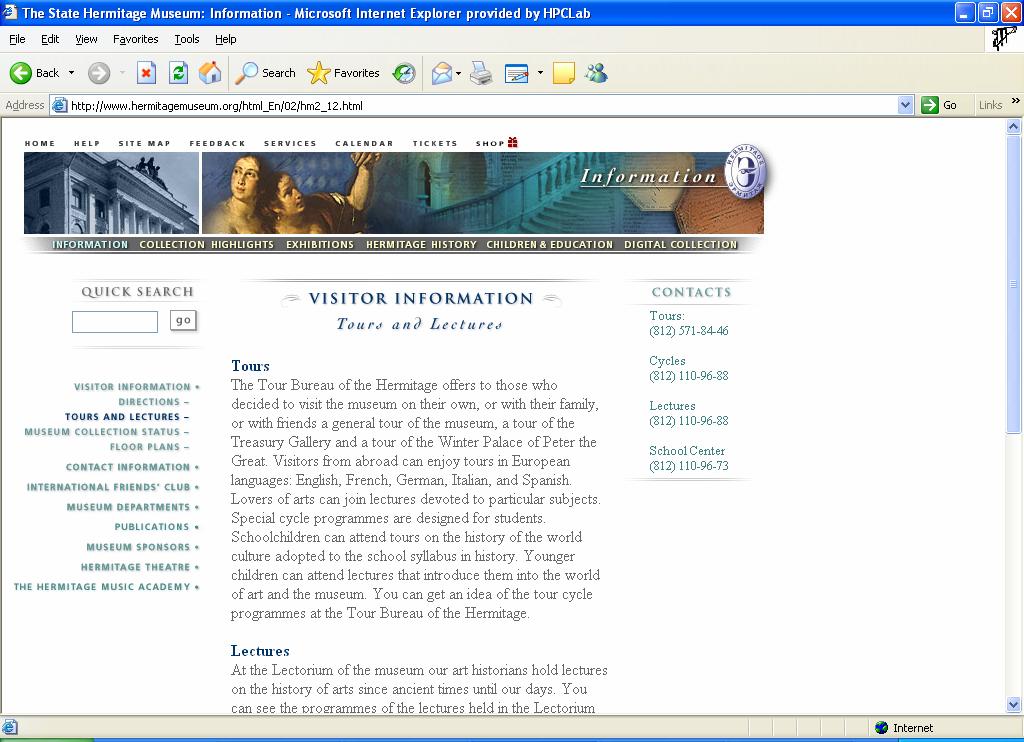The image size is (1024, 742).
Task: Open the Edit button dropdown arrow
Action: (x=540, y=73)
